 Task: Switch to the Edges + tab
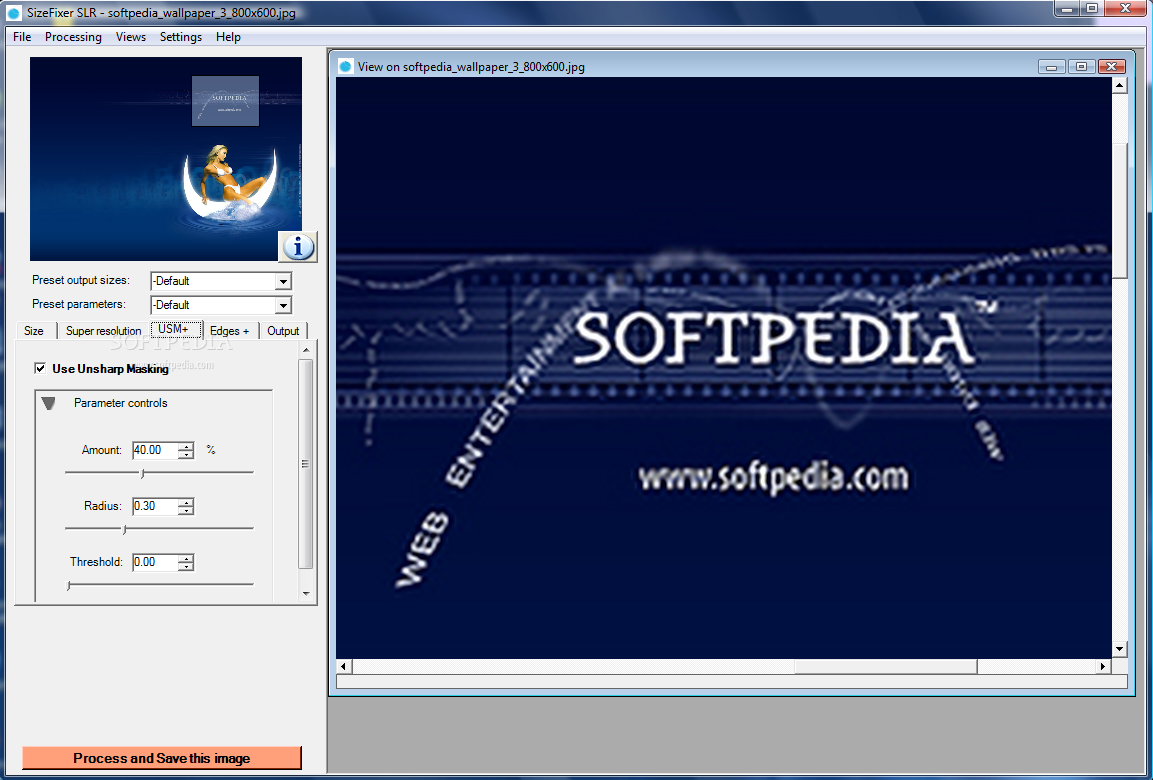pyautogui.click(x=229, y=331)
